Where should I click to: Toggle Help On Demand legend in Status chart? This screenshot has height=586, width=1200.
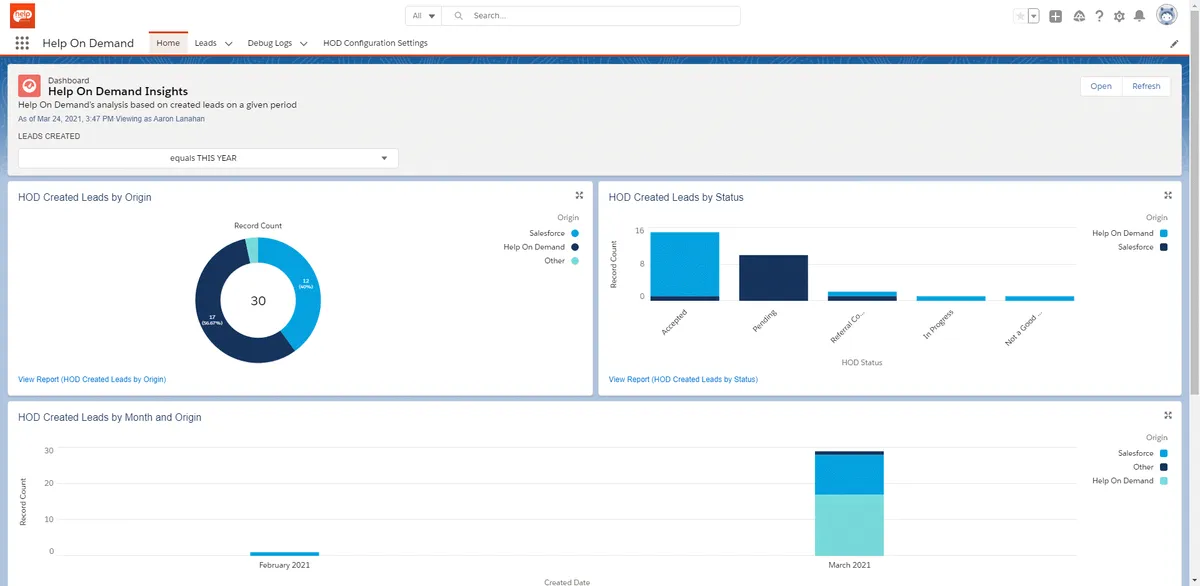[1164, 233]
